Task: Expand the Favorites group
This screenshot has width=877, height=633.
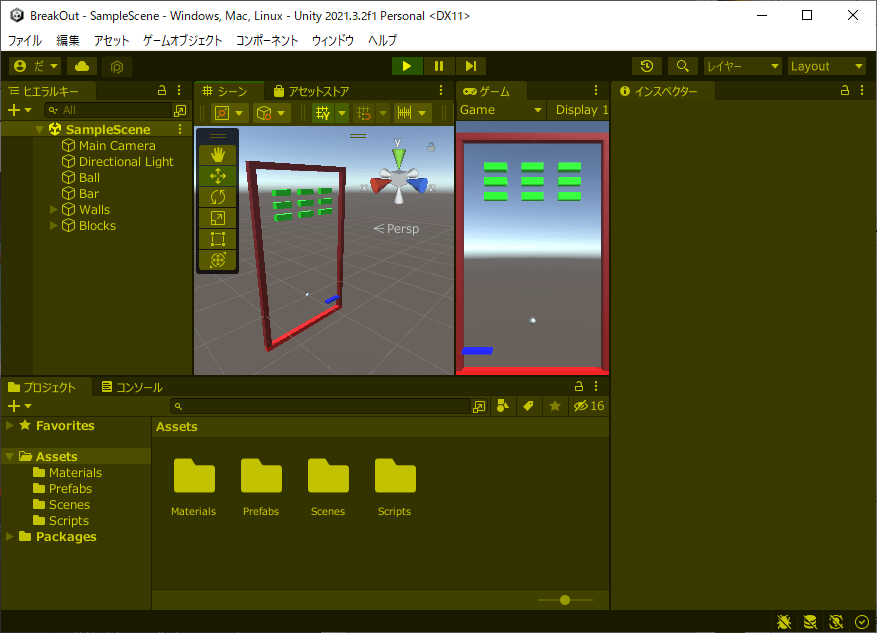Action: (x=10, y=426)
